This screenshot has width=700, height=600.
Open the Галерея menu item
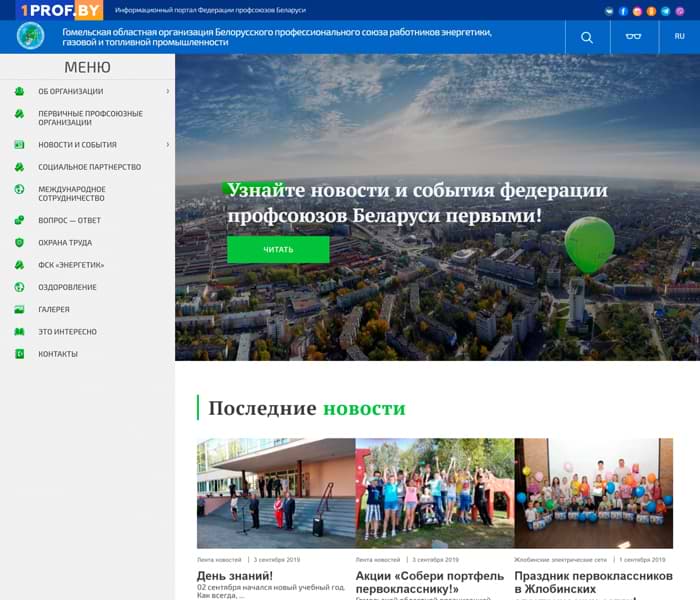[54, 309]
